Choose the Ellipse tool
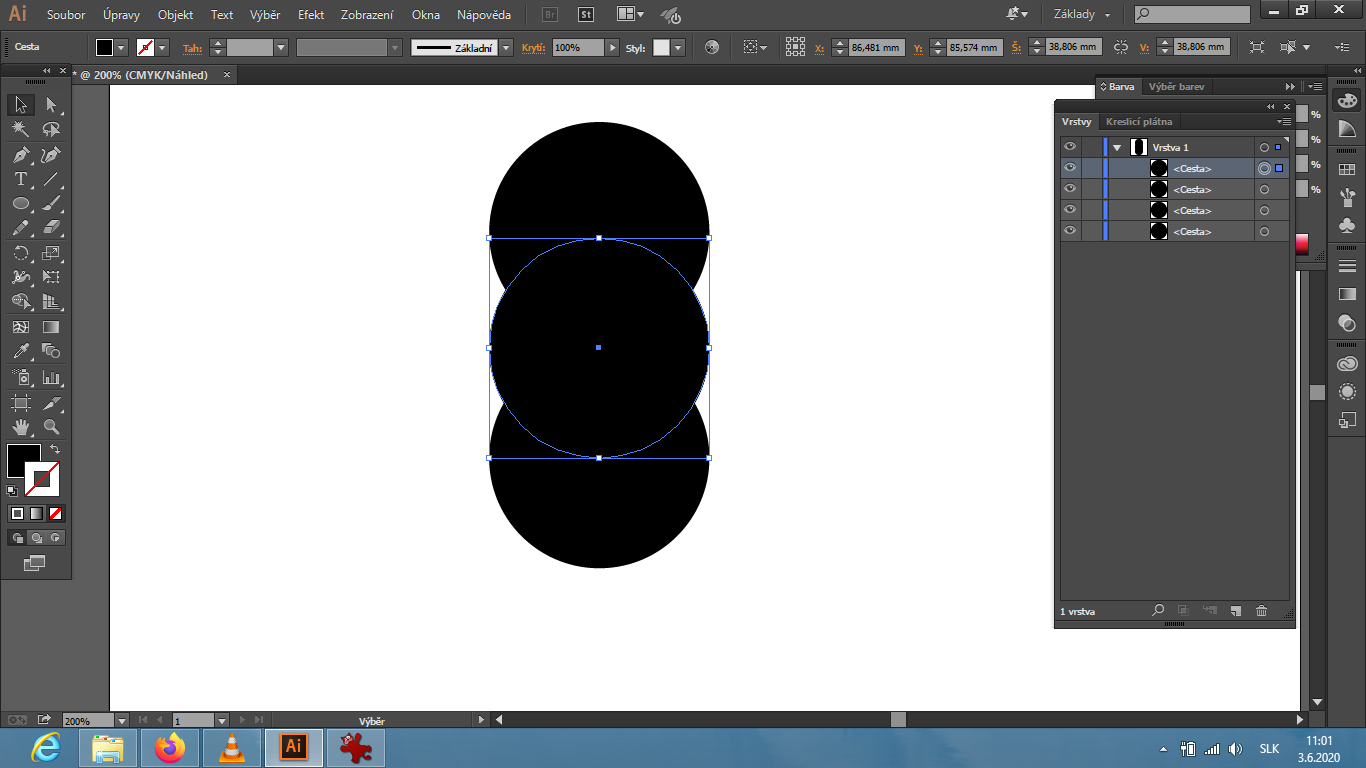Image resolution: width=1366 pixels, height=768 pixels. [20, 204]
